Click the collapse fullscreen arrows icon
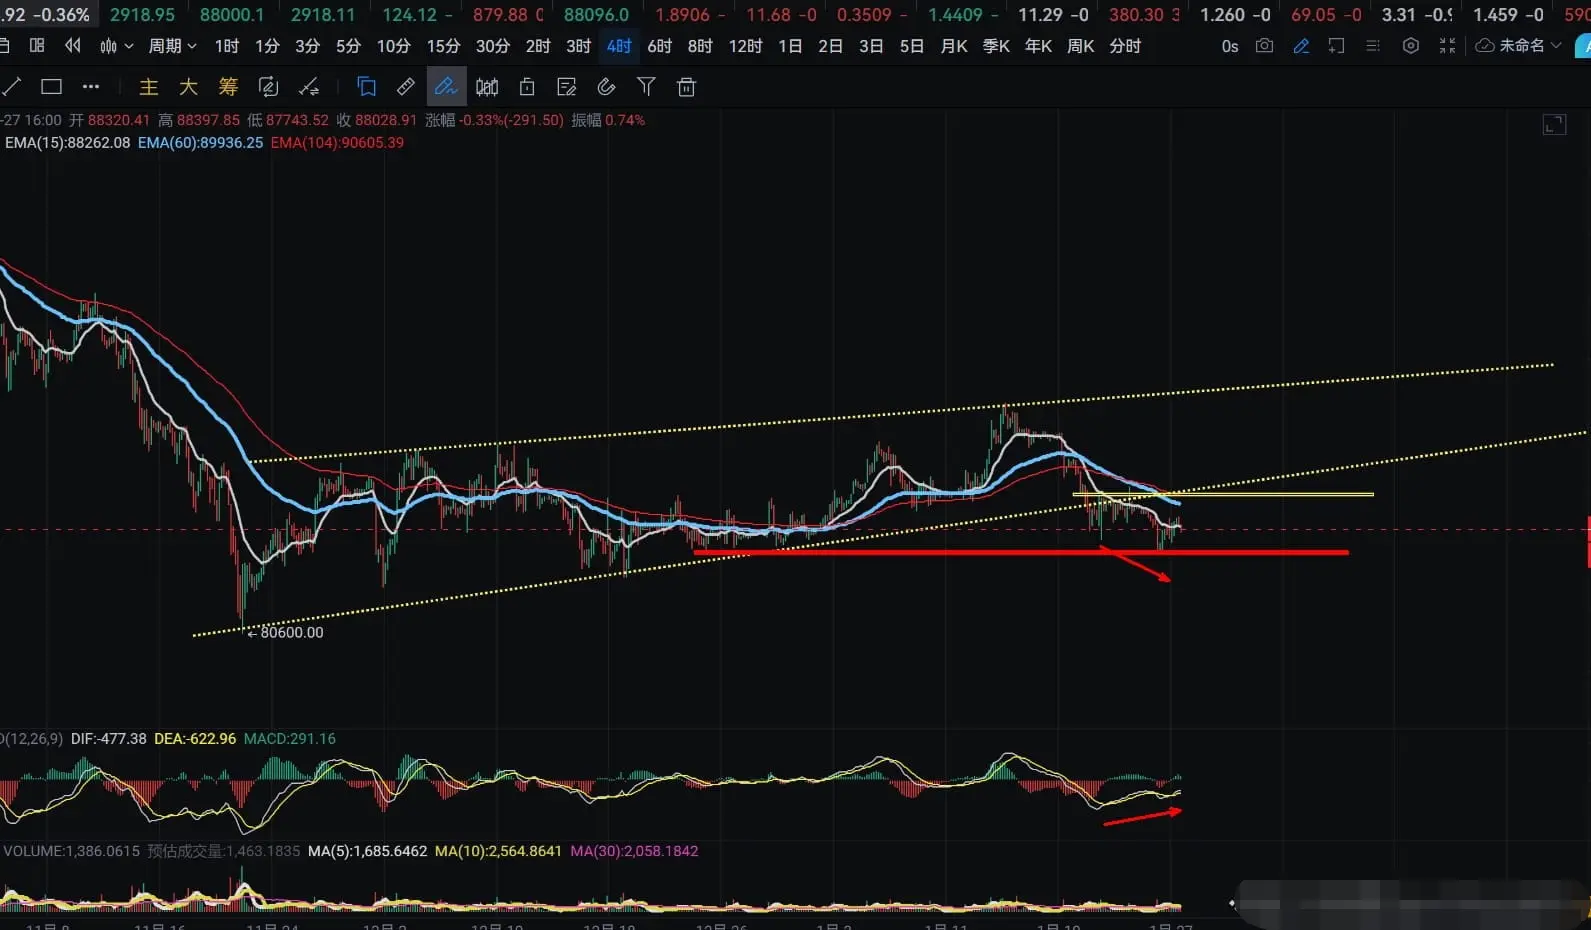Image resolution: width=1591 pixels, height=930 pixels. click(1447, 46)
